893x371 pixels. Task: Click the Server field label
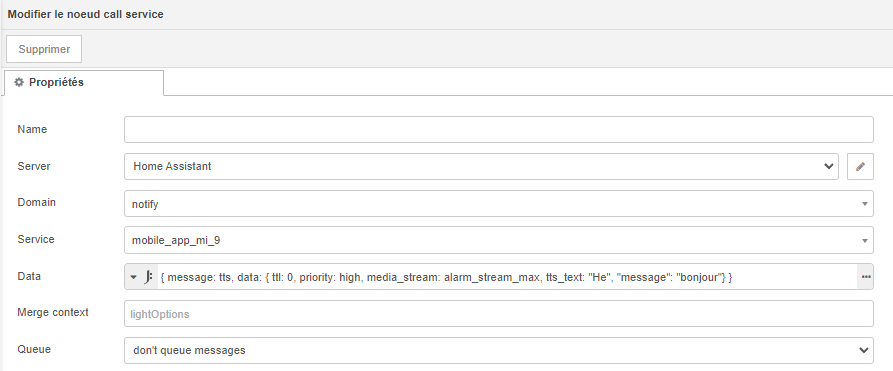pyautogui.click(x=34, y=166)
